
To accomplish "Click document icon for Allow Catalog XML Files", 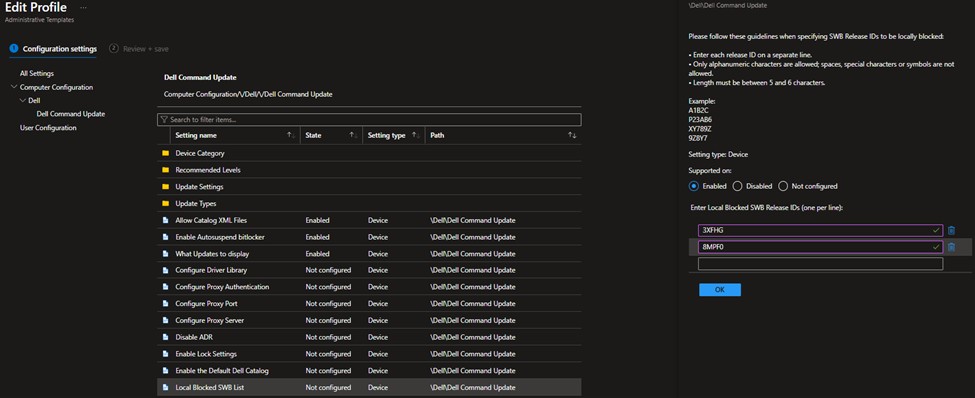I will pos(165,220).
